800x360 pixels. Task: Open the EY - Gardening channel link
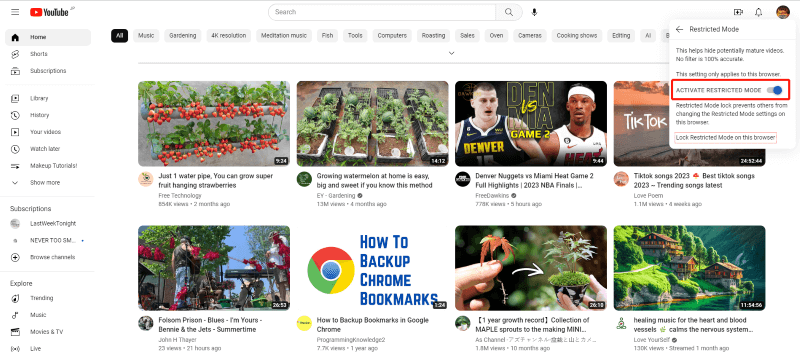click(336, 196)
